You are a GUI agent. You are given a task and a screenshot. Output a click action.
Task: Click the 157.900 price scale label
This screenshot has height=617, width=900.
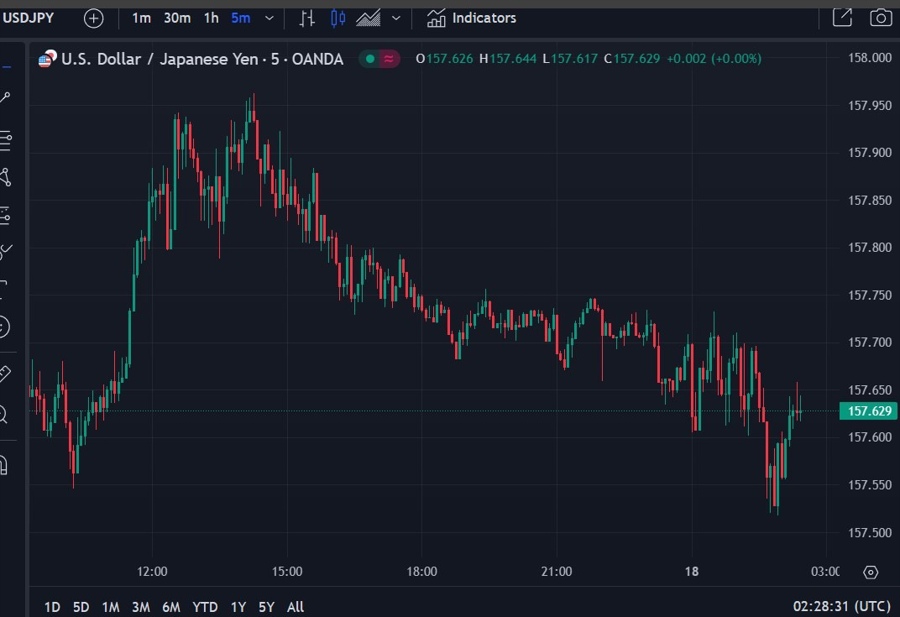click(870, 153)
